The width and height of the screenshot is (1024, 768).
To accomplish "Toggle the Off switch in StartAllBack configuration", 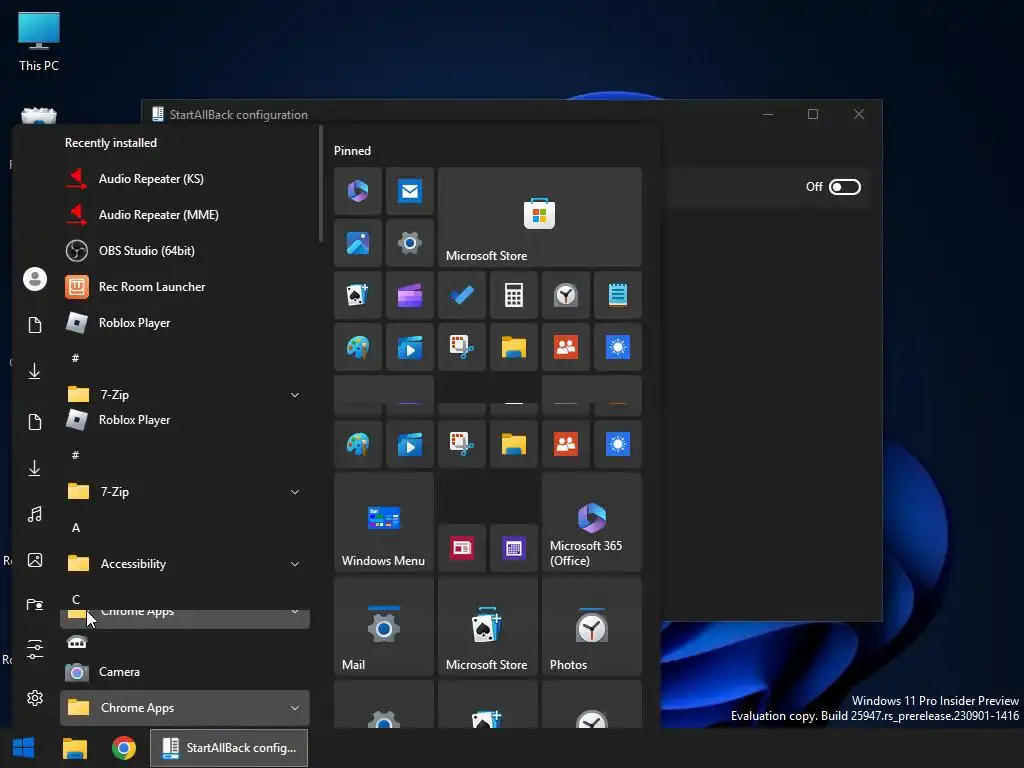I will (x=844, y=187).
